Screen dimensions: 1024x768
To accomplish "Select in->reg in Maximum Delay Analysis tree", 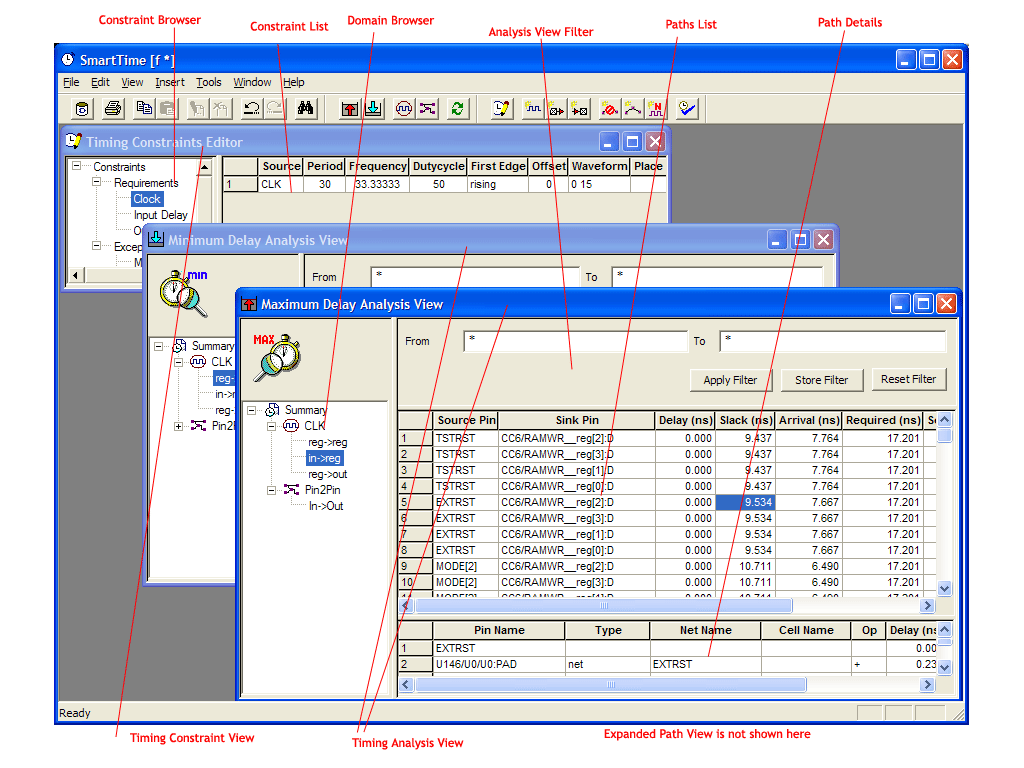I will (x=324, y=458).
